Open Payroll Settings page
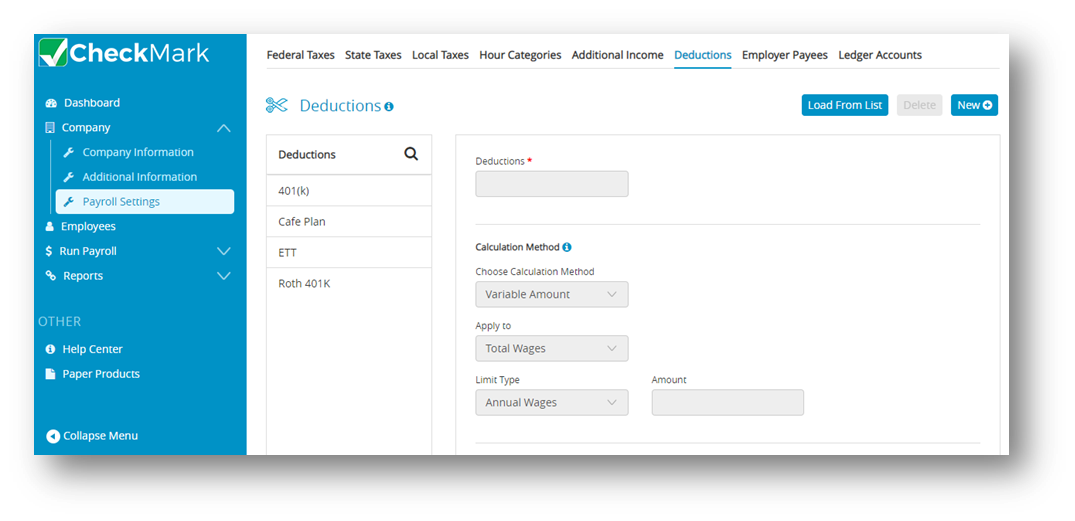The image size is (1075, 521). 145,202
